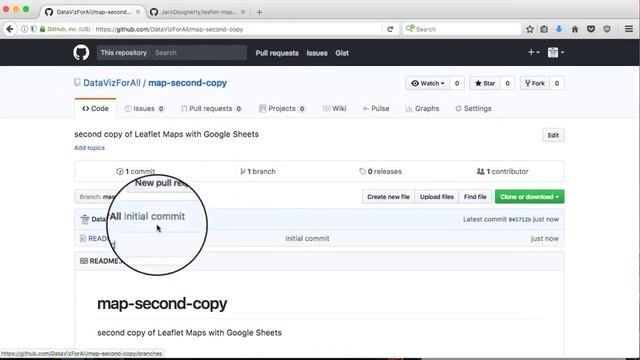The image size is (640, 360).
Task: Open the Firefox downloads arrow icon
Action: [559, 29]
